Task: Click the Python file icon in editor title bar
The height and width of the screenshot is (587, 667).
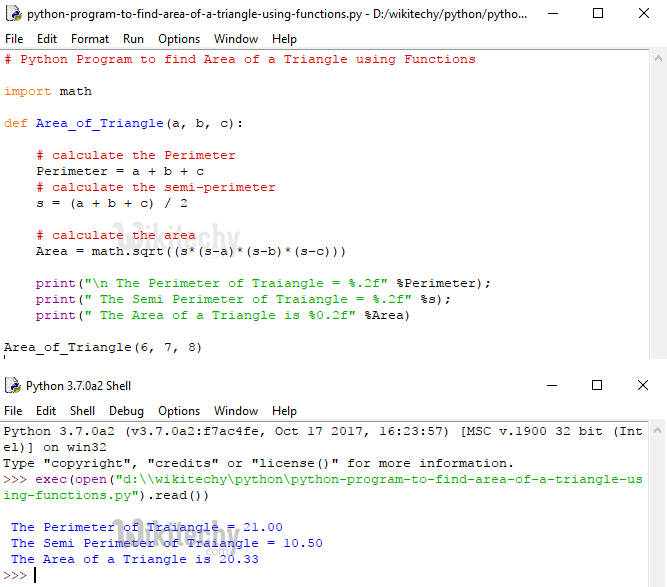Action: click(13, 14)
